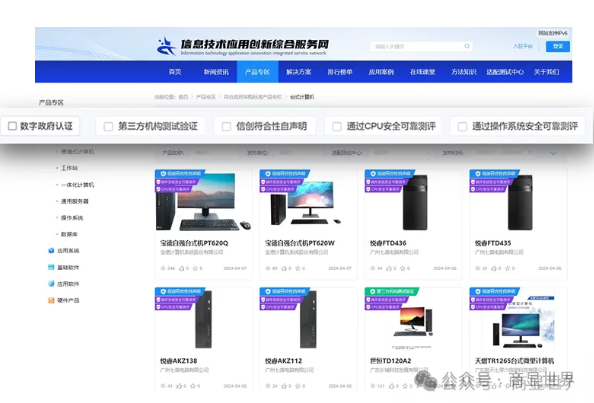This screenshot has height=403, width=594.
Task: Open the 宝德自强台式机PT620W product thumbnail
Action: (x=308, y=202)
